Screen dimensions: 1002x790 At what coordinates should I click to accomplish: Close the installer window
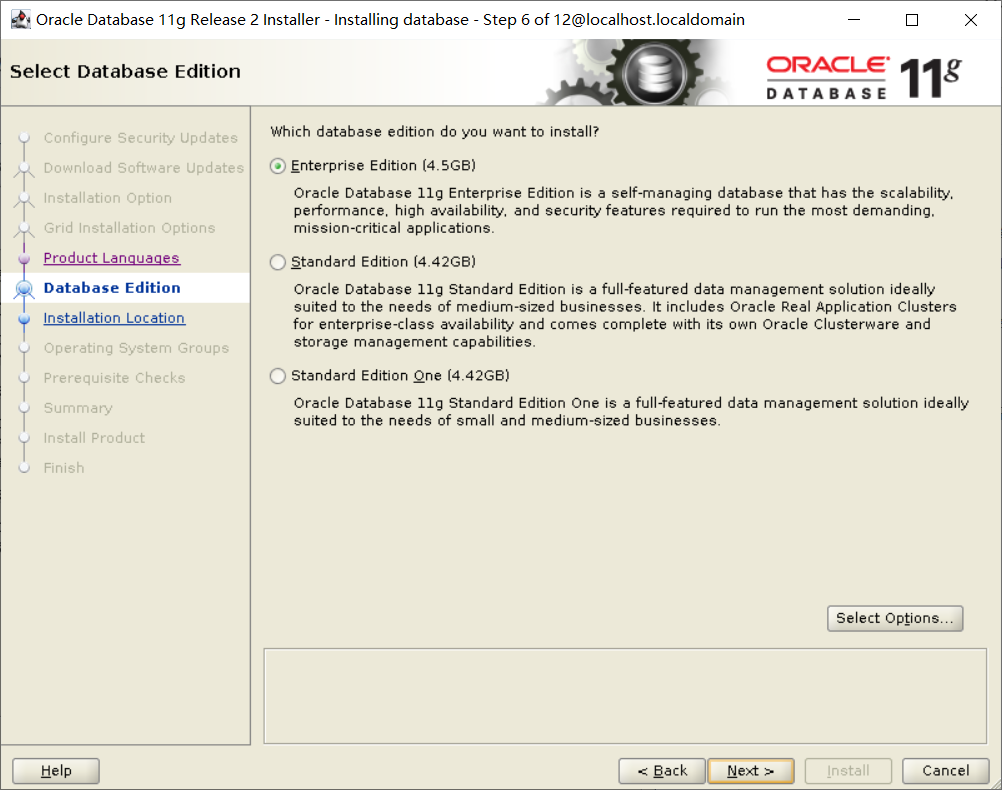[971, 20]
